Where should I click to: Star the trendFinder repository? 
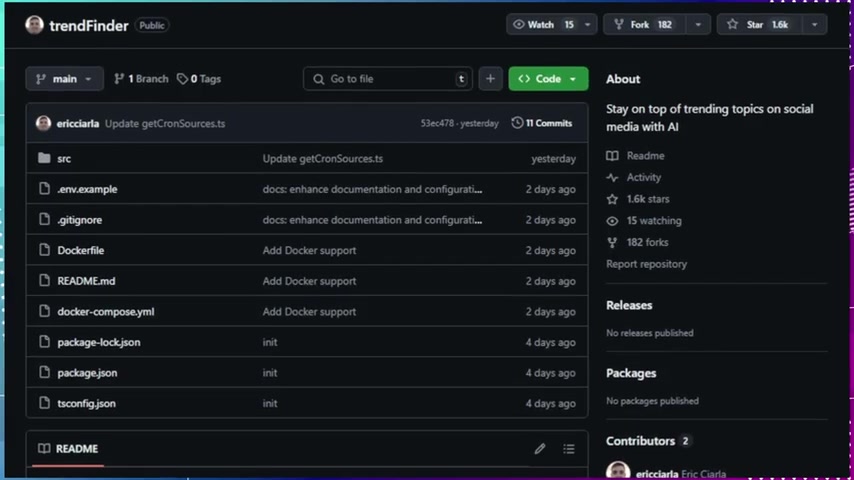[x=760, y=25]
